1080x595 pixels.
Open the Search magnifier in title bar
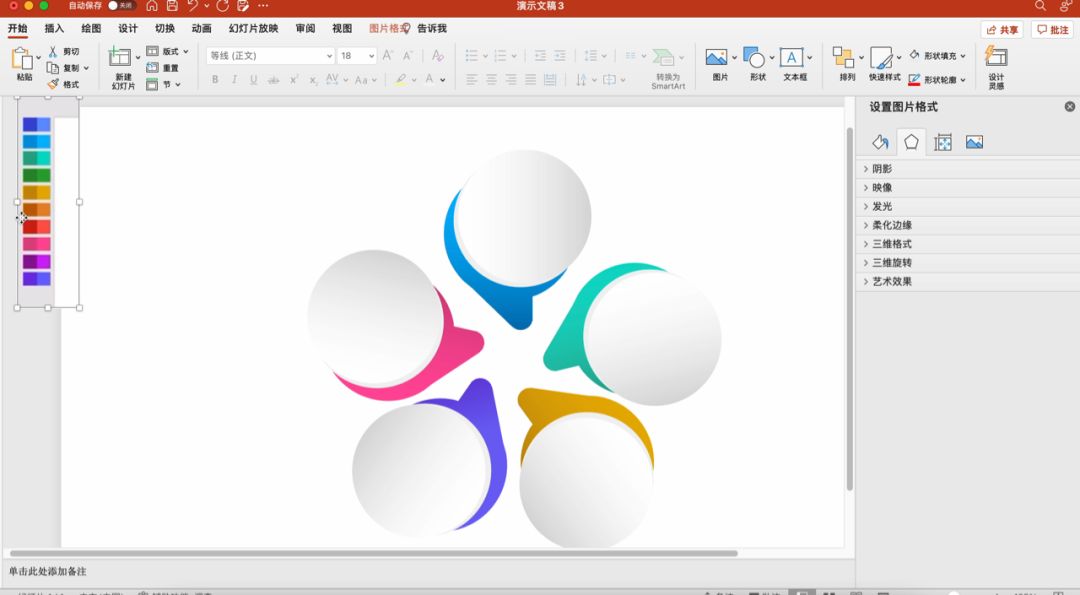1040,6
